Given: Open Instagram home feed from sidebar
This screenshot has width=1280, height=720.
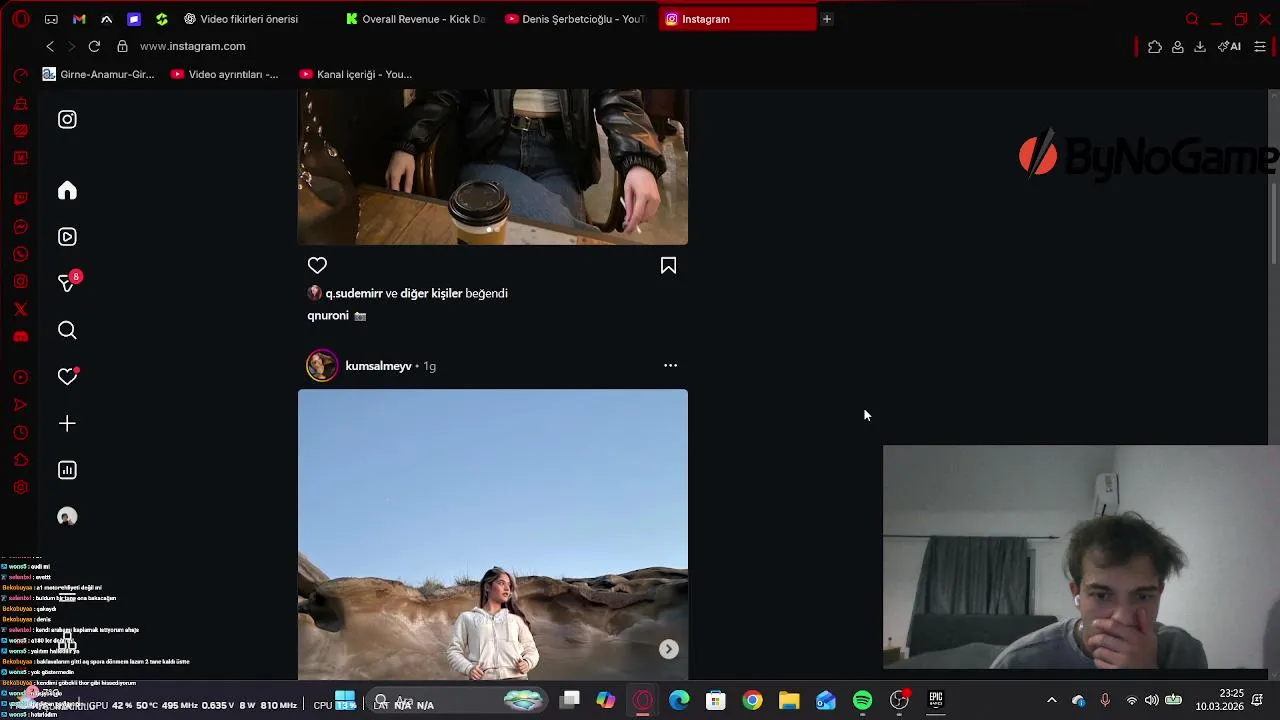Looking at the screenshot, I should [67, 191].
